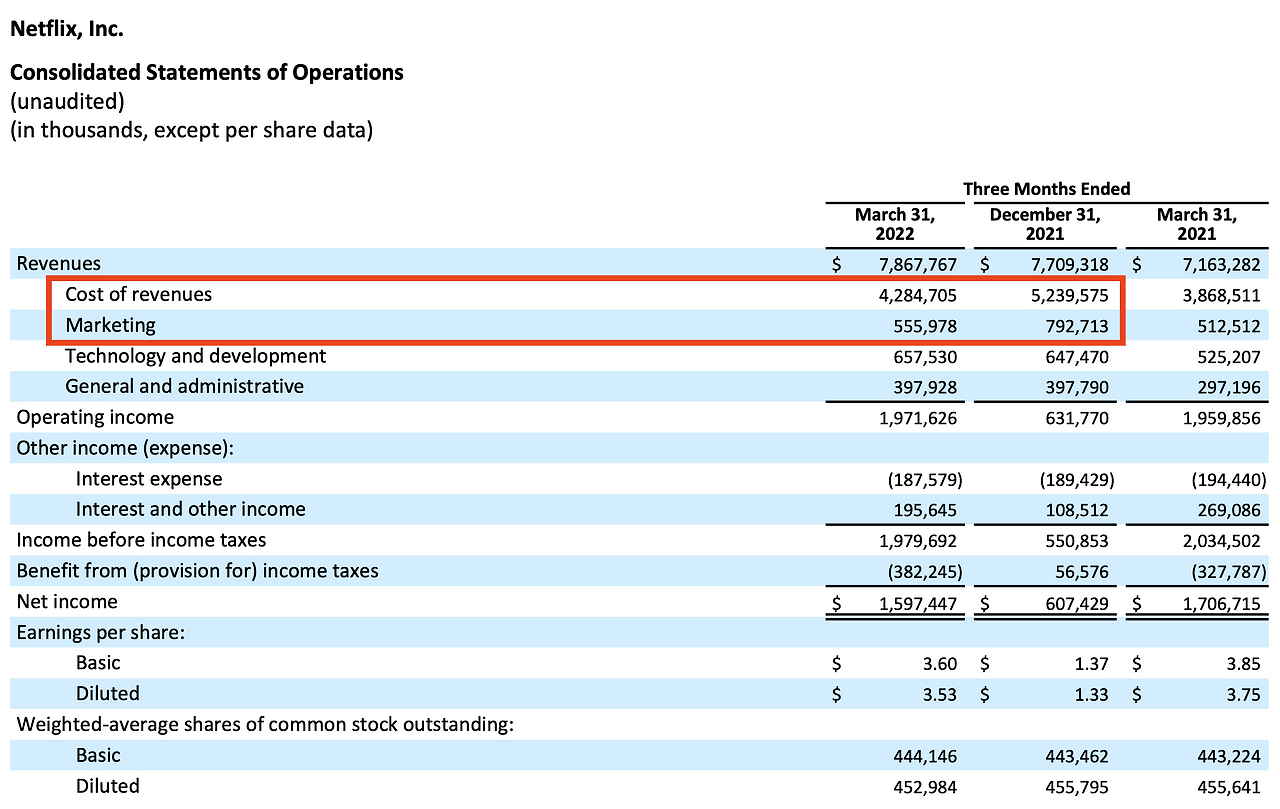Select the basic earnings per share value 3.60

(x=940, y=664)
